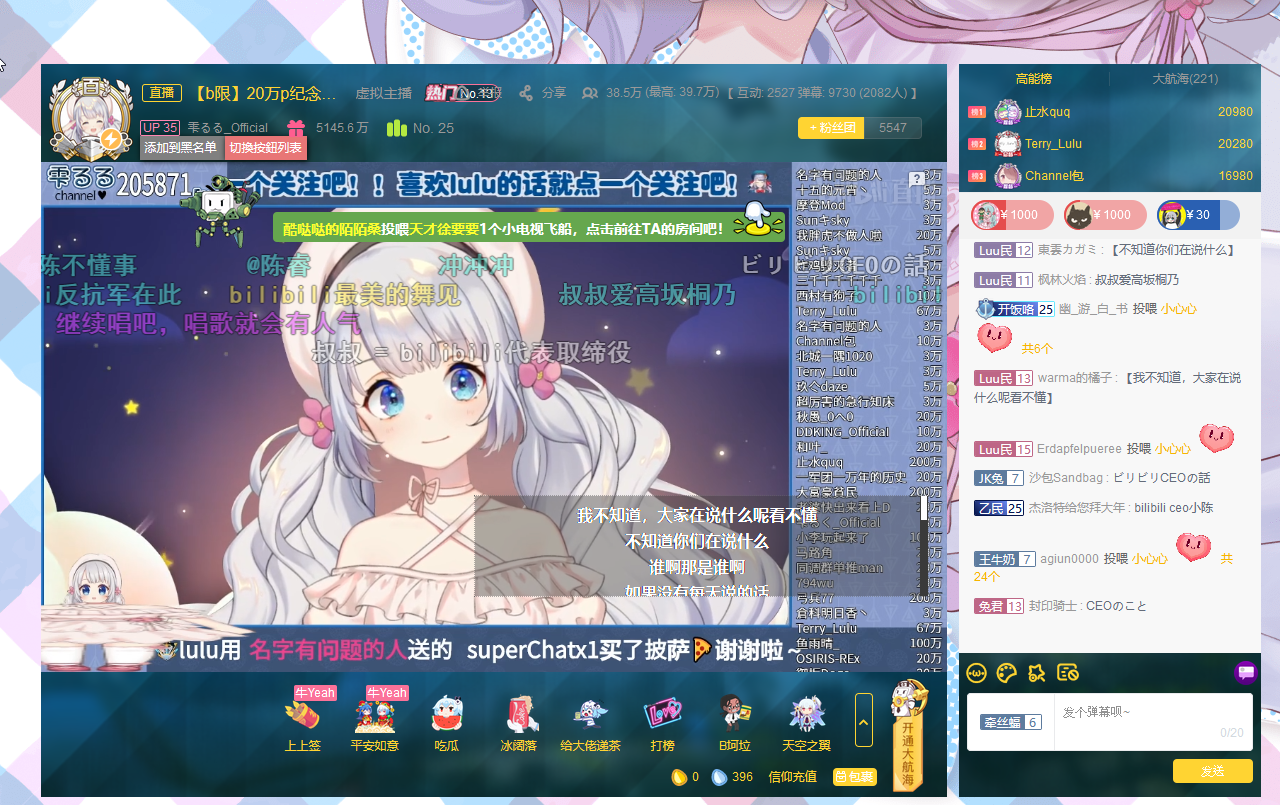
Task: Click the viewer count icon
Action: [x=589, y=93]
